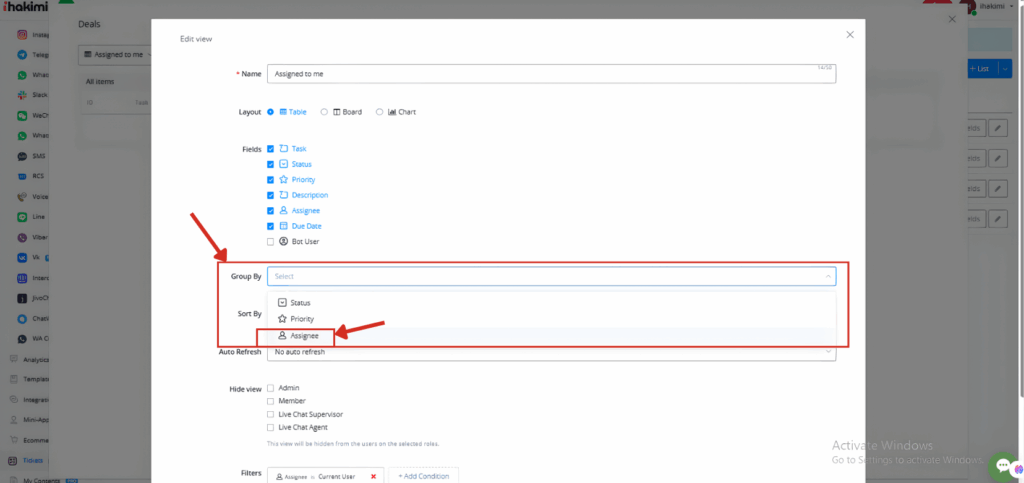Choose the Chart layout option

click(x=380, y=112)
